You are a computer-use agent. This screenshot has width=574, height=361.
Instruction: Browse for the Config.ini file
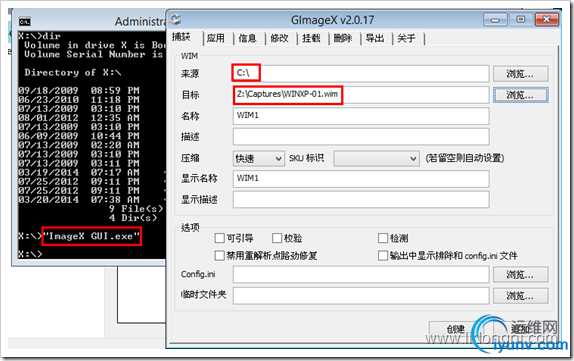coord(521,275)
